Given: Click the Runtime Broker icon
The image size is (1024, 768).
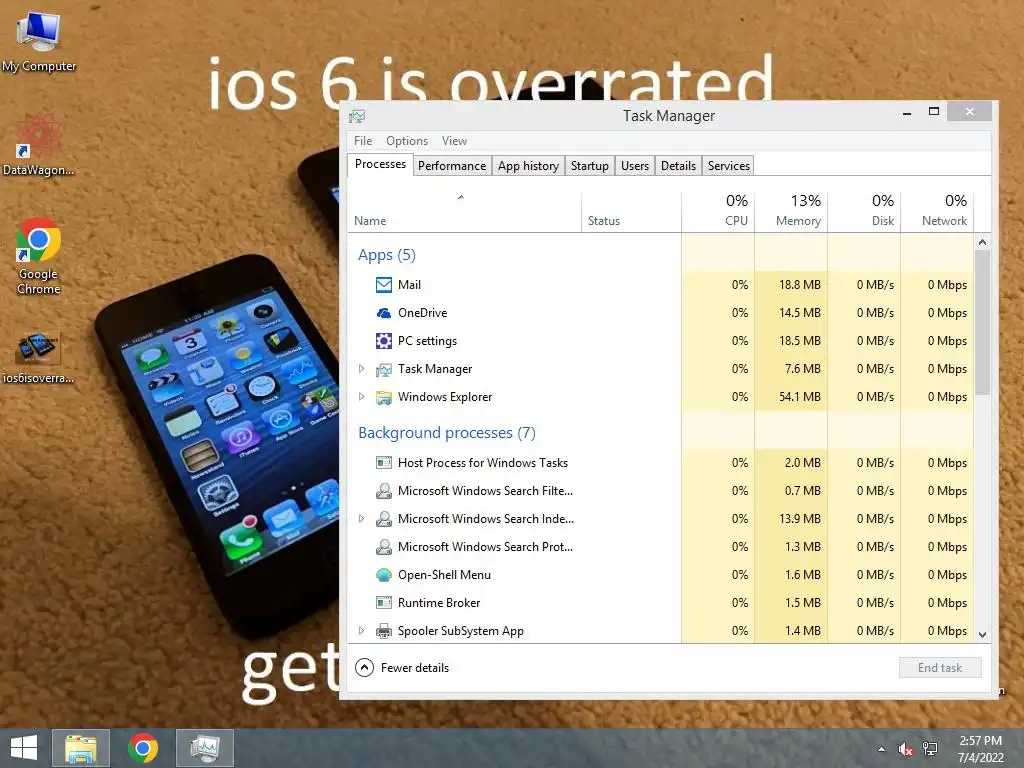Looking at the screenshot, I should 384,603.
